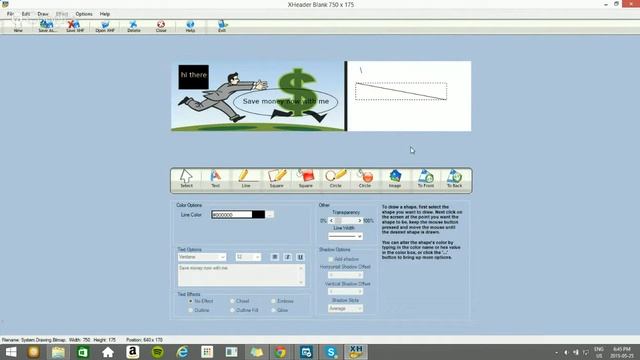640x360 pixels.
Task: Click the Delete toolbar icon
Action: tap(133, 27)
